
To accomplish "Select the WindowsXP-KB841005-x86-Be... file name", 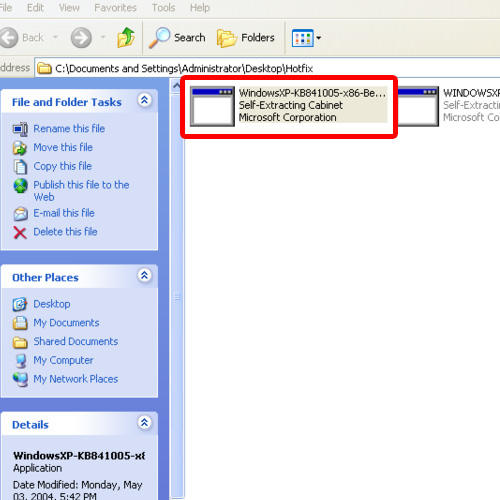I will pyautogui.click(x=312, y=93).
